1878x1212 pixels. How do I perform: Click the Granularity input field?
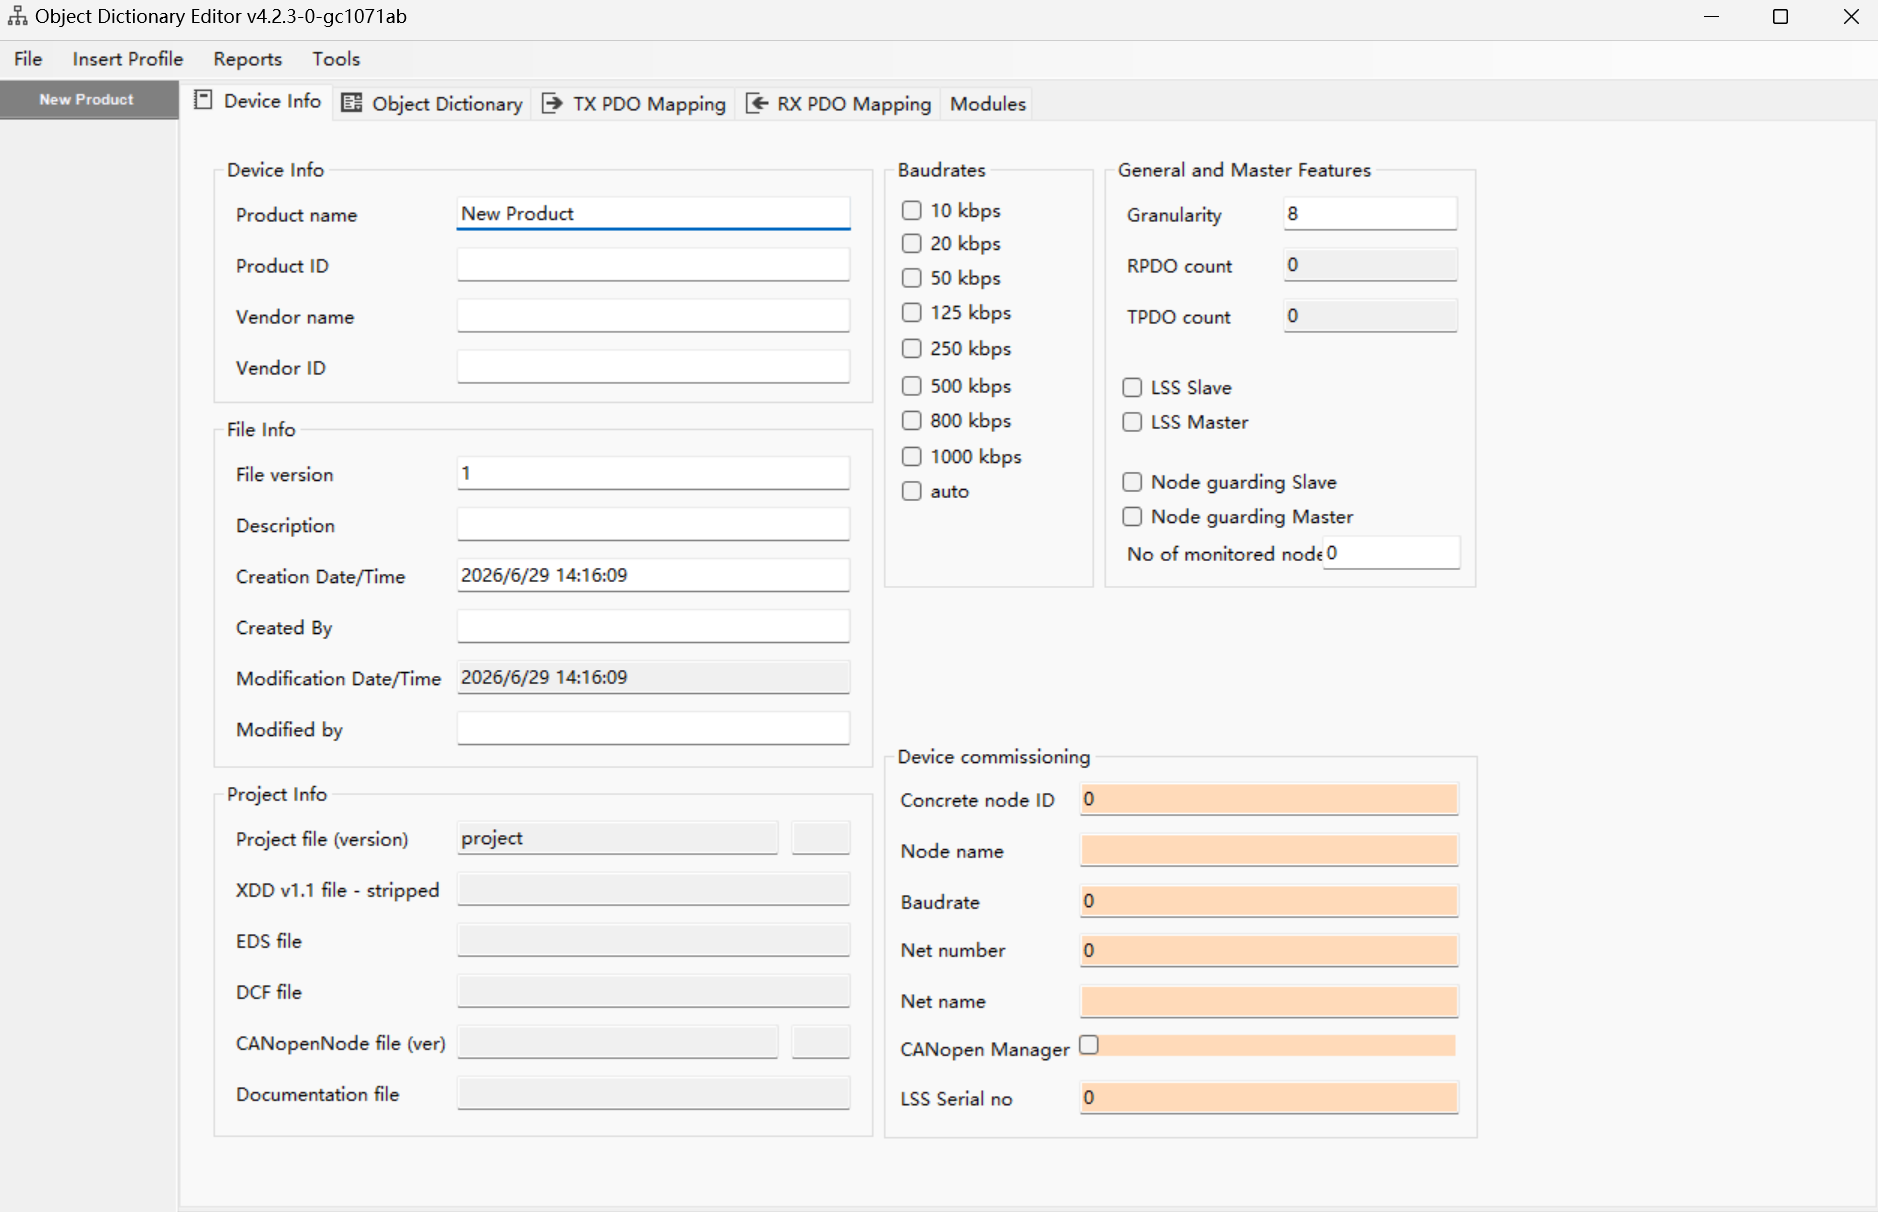(x=1370, y=213)
